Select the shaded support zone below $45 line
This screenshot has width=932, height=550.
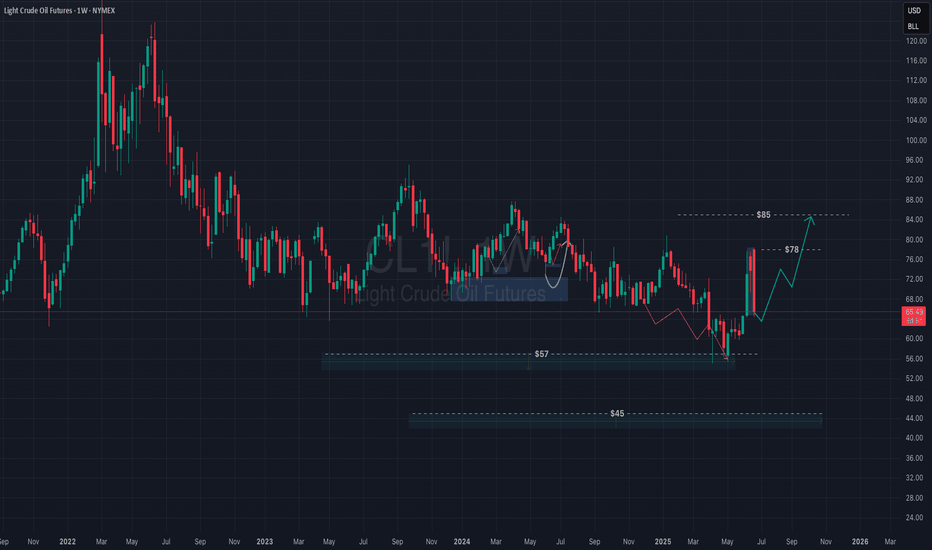click(616, 421)
